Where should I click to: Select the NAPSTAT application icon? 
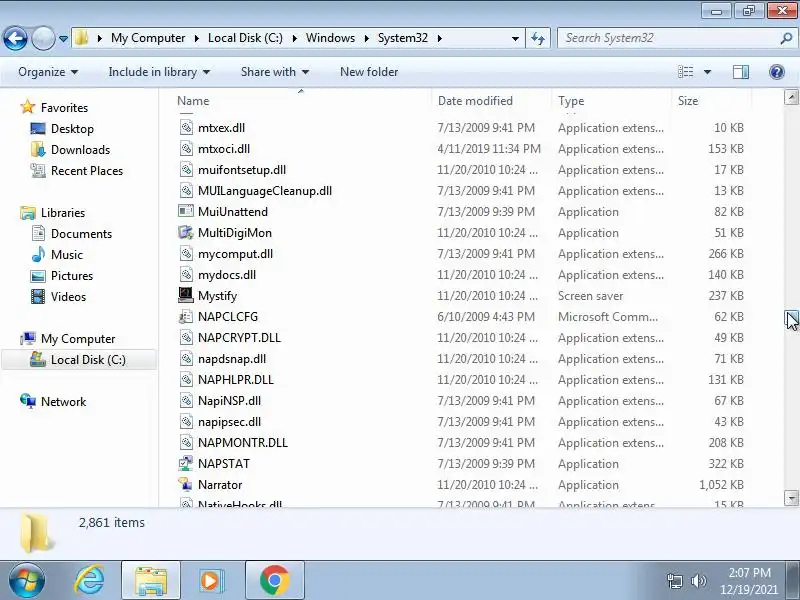(x=186, y=463)
